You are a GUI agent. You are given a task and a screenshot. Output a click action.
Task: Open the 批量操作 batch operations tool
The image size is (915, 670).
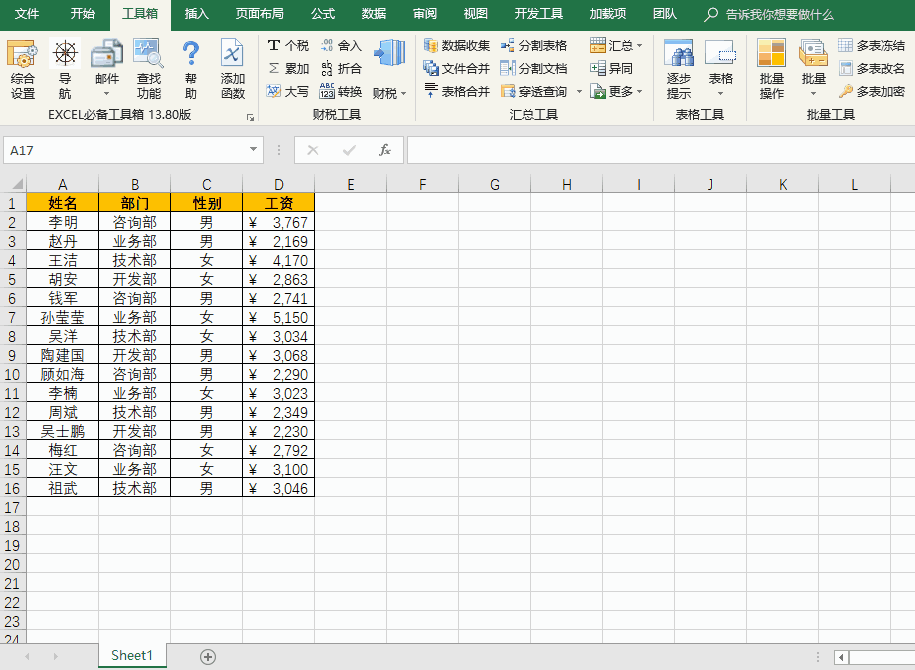pos(771,68)
